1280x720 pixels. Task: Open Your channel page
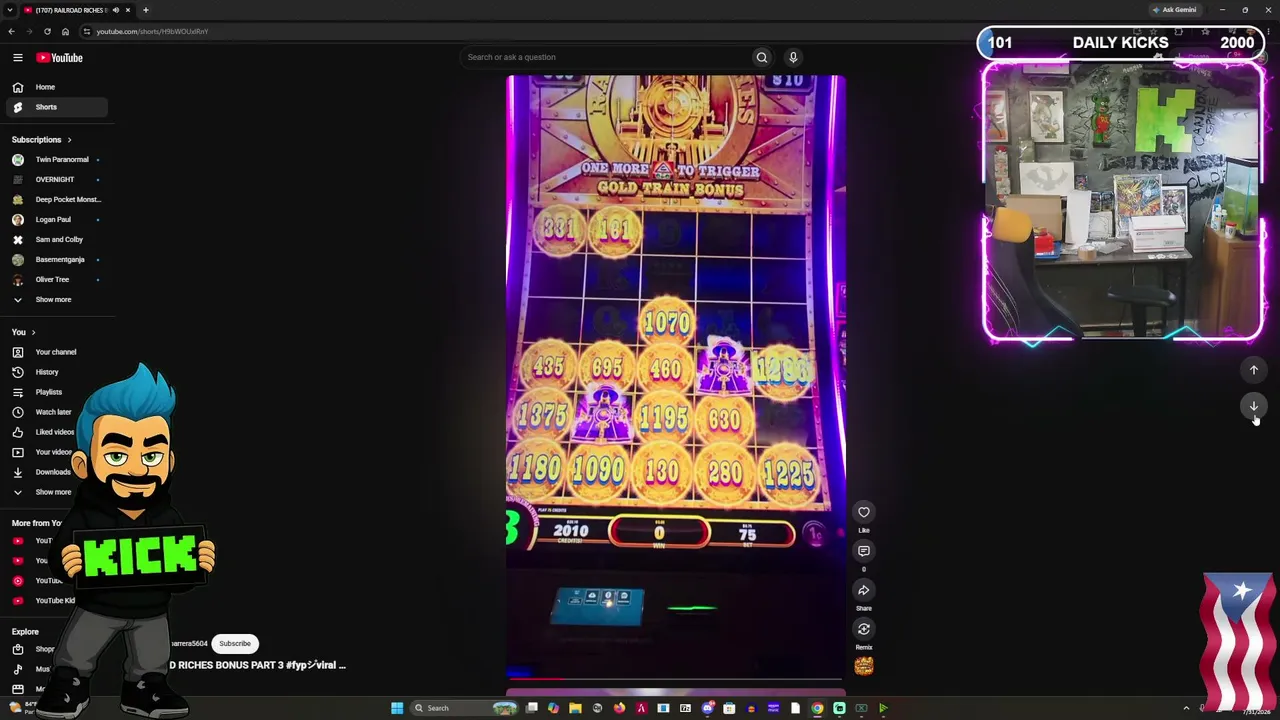[56, 352]
